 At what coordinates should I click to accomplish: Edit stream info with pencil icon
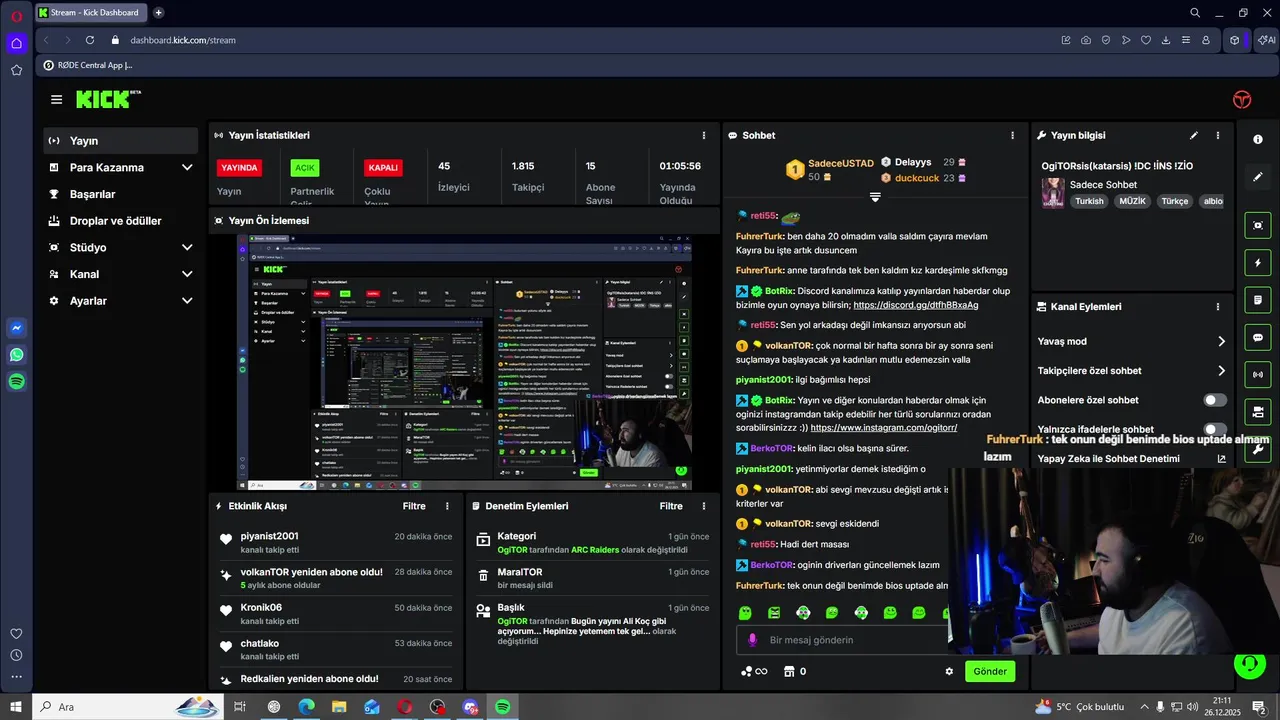click(x=1193, y=135)
